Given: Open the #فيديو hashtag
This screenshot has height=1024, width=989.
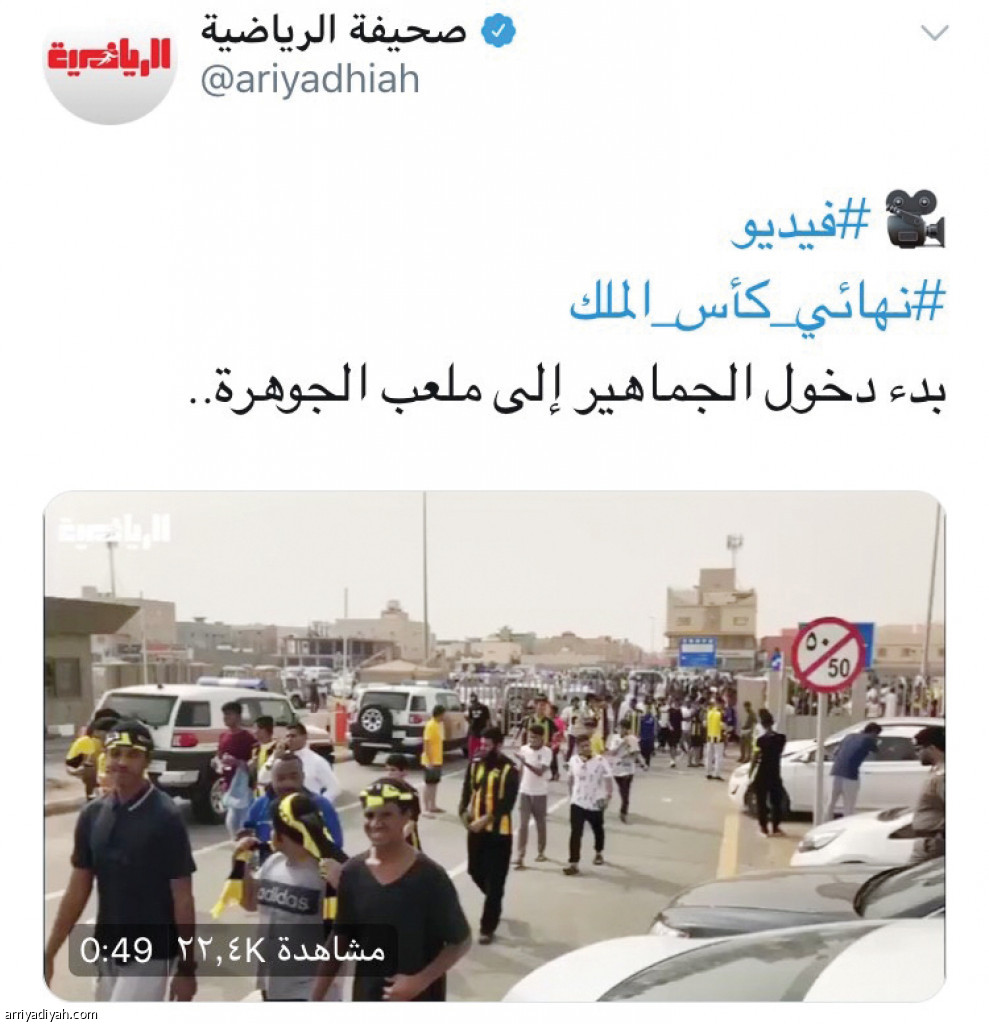Looking at the screenshot, I should pyautogui.click(x=801, y=220).
